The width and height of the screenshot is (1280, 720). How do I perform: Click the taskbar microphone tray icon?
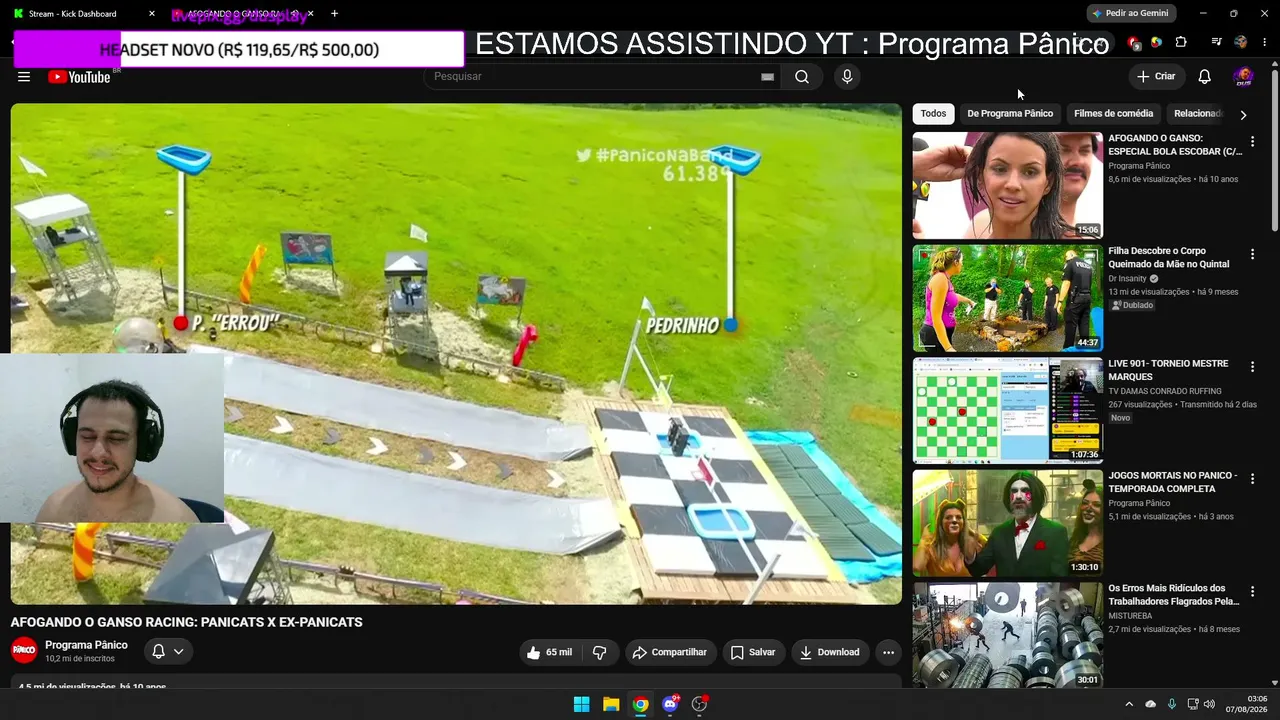tap(1171, 704)
